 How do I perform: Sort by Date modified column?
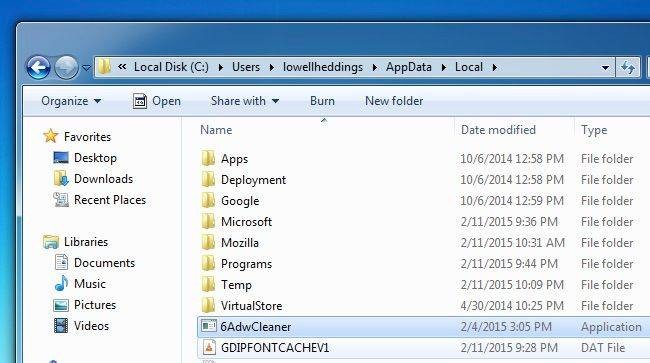pos(498,130)
